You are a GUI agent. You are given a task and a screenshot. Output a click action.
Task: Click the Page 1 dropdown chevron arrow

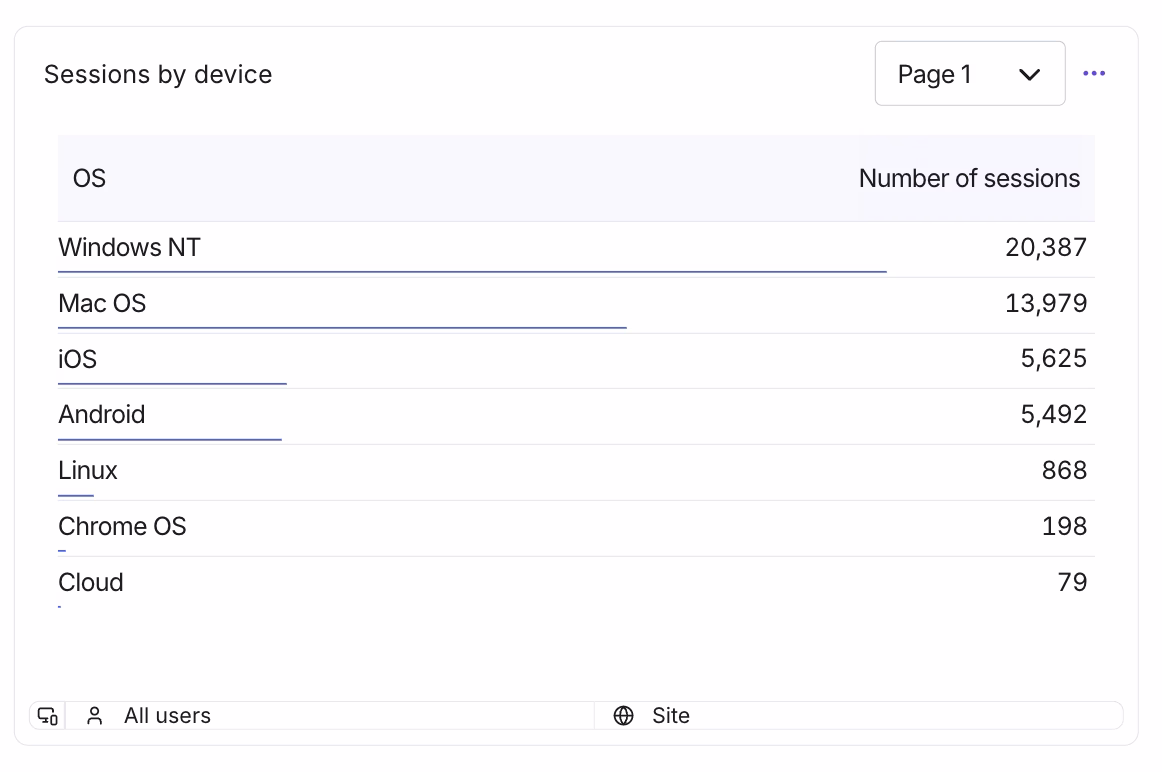pyautogui.click(x=1029, y=75)
